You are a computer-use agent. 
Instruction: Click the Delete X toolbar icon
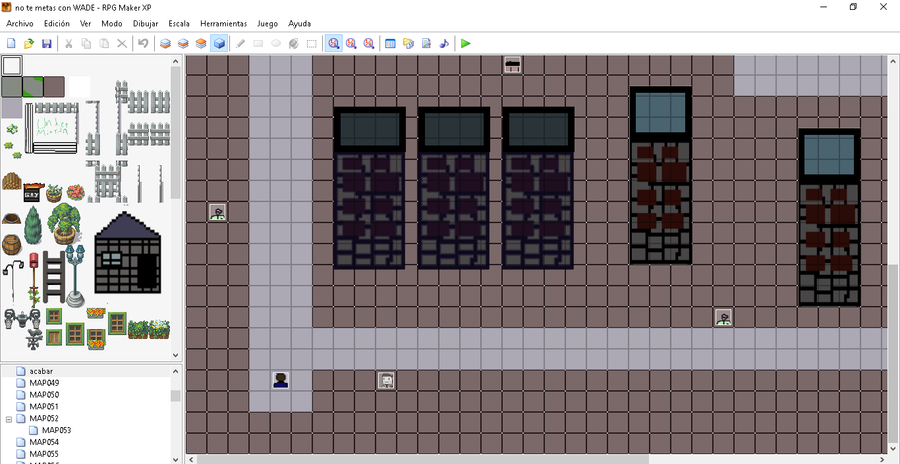[122, 43]
